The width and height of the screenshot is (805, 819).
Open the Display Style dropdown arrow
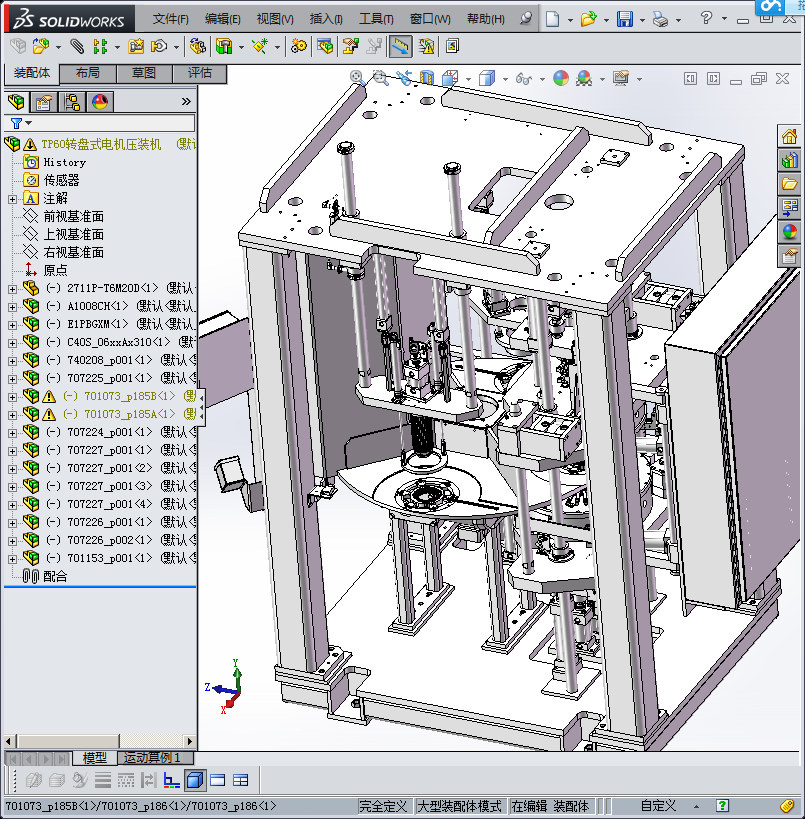tap(504, 78)
